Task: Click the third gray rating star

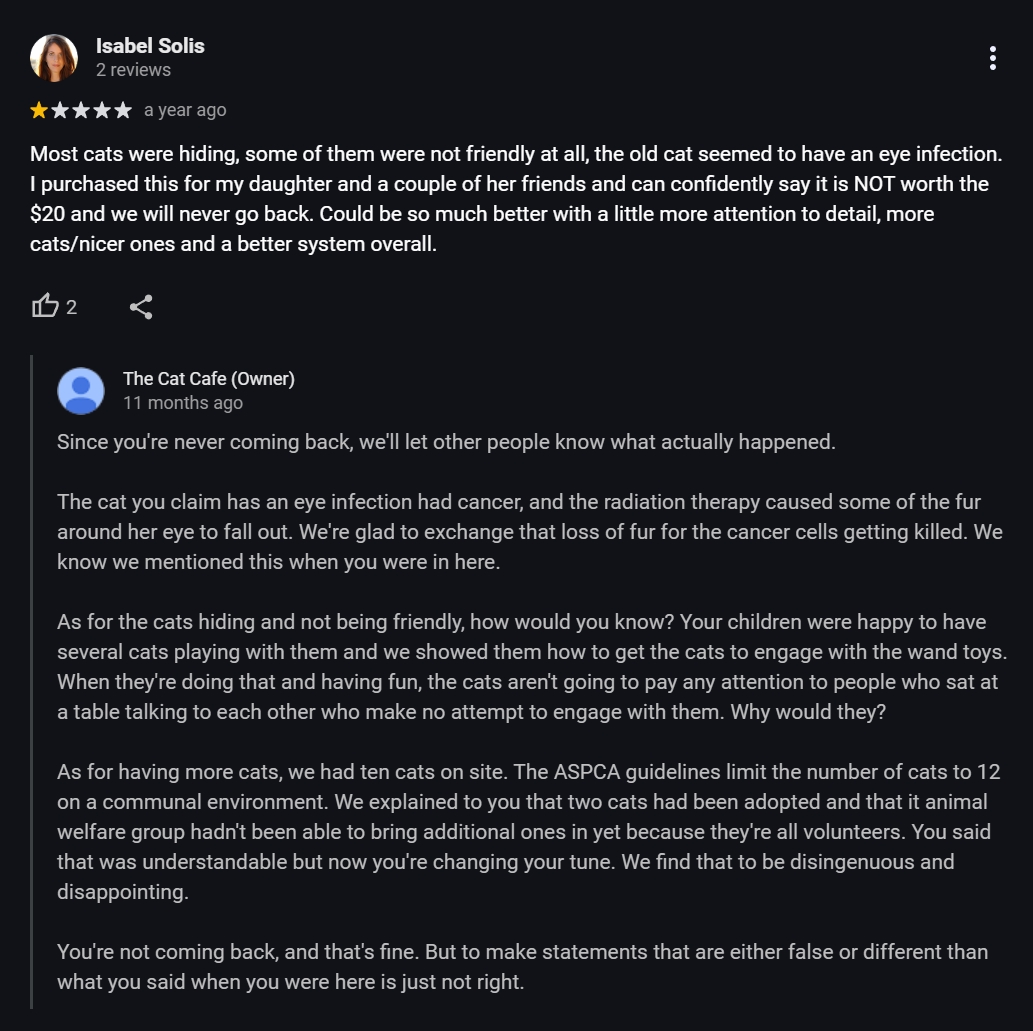Action: [x=81, y=110]
